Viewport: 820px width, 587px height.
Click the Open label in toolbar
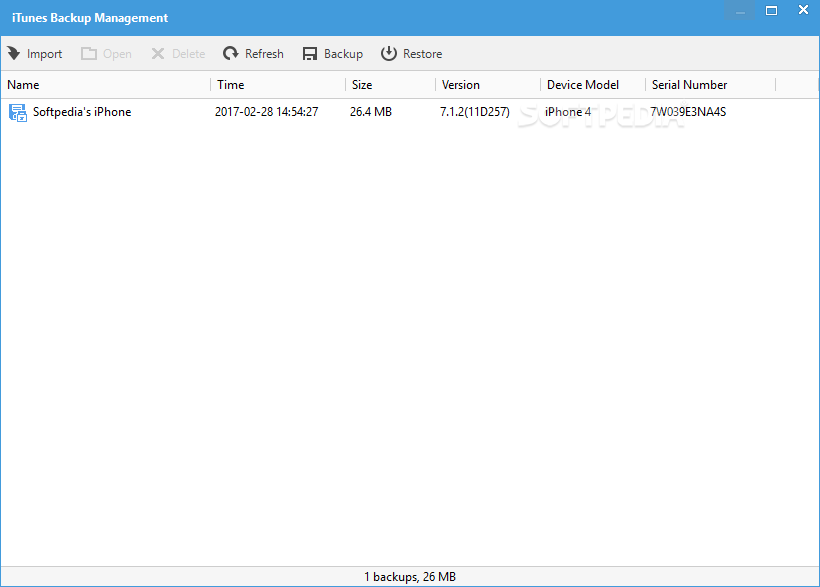point(117,54)
